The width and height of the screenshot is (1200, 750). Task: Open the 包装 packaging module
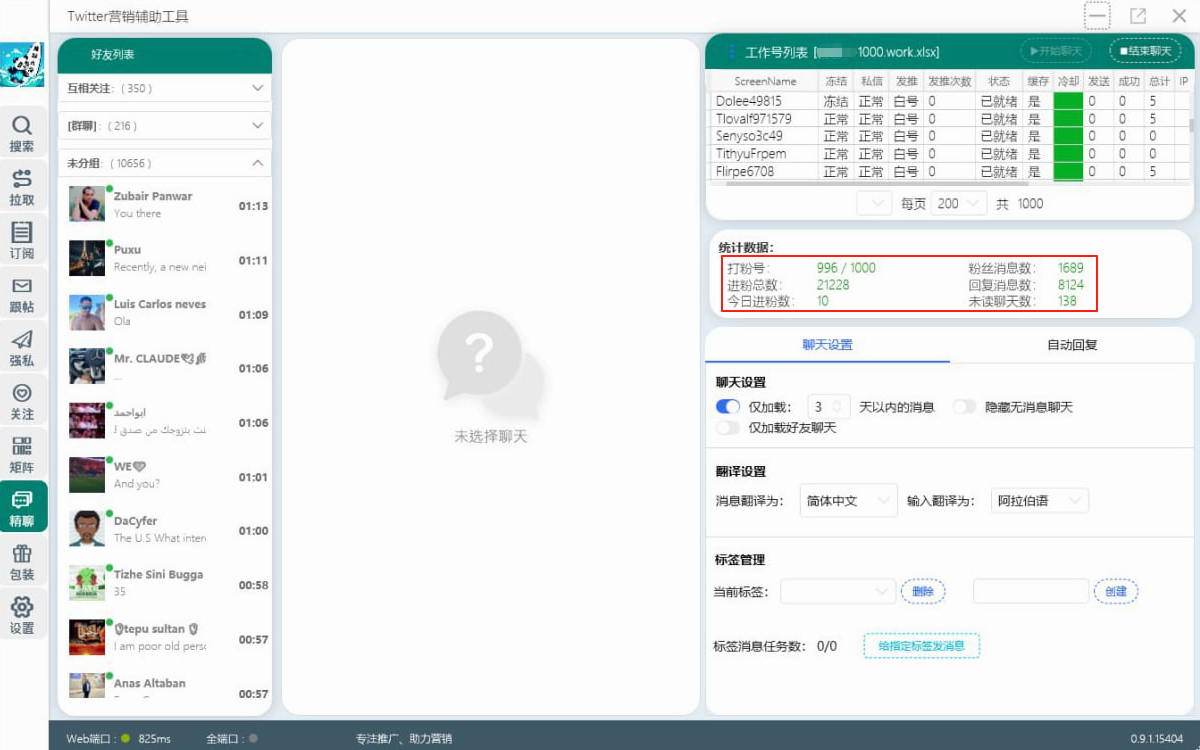22,563
